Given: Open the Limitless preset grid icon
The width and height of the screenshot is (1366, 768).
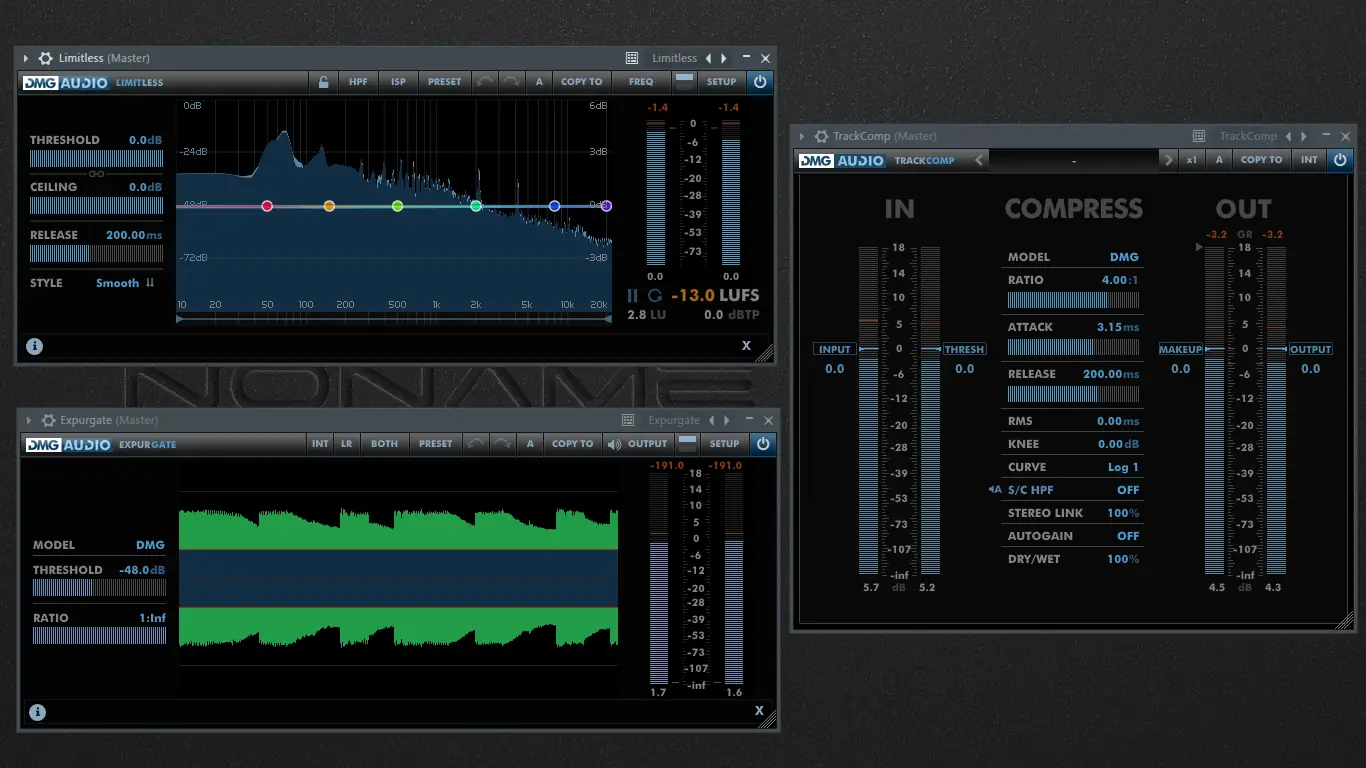Looking at the screenshot, I should pyautogui.click(x=632, y=58).
